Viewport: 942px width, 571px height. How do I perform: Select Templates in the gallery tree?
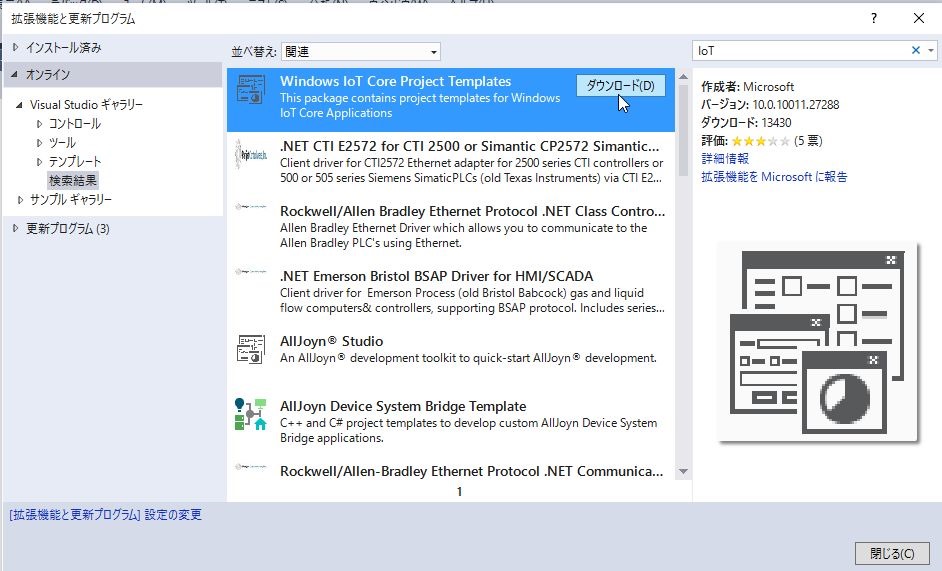pyautogui.click(x=75, y=162)
